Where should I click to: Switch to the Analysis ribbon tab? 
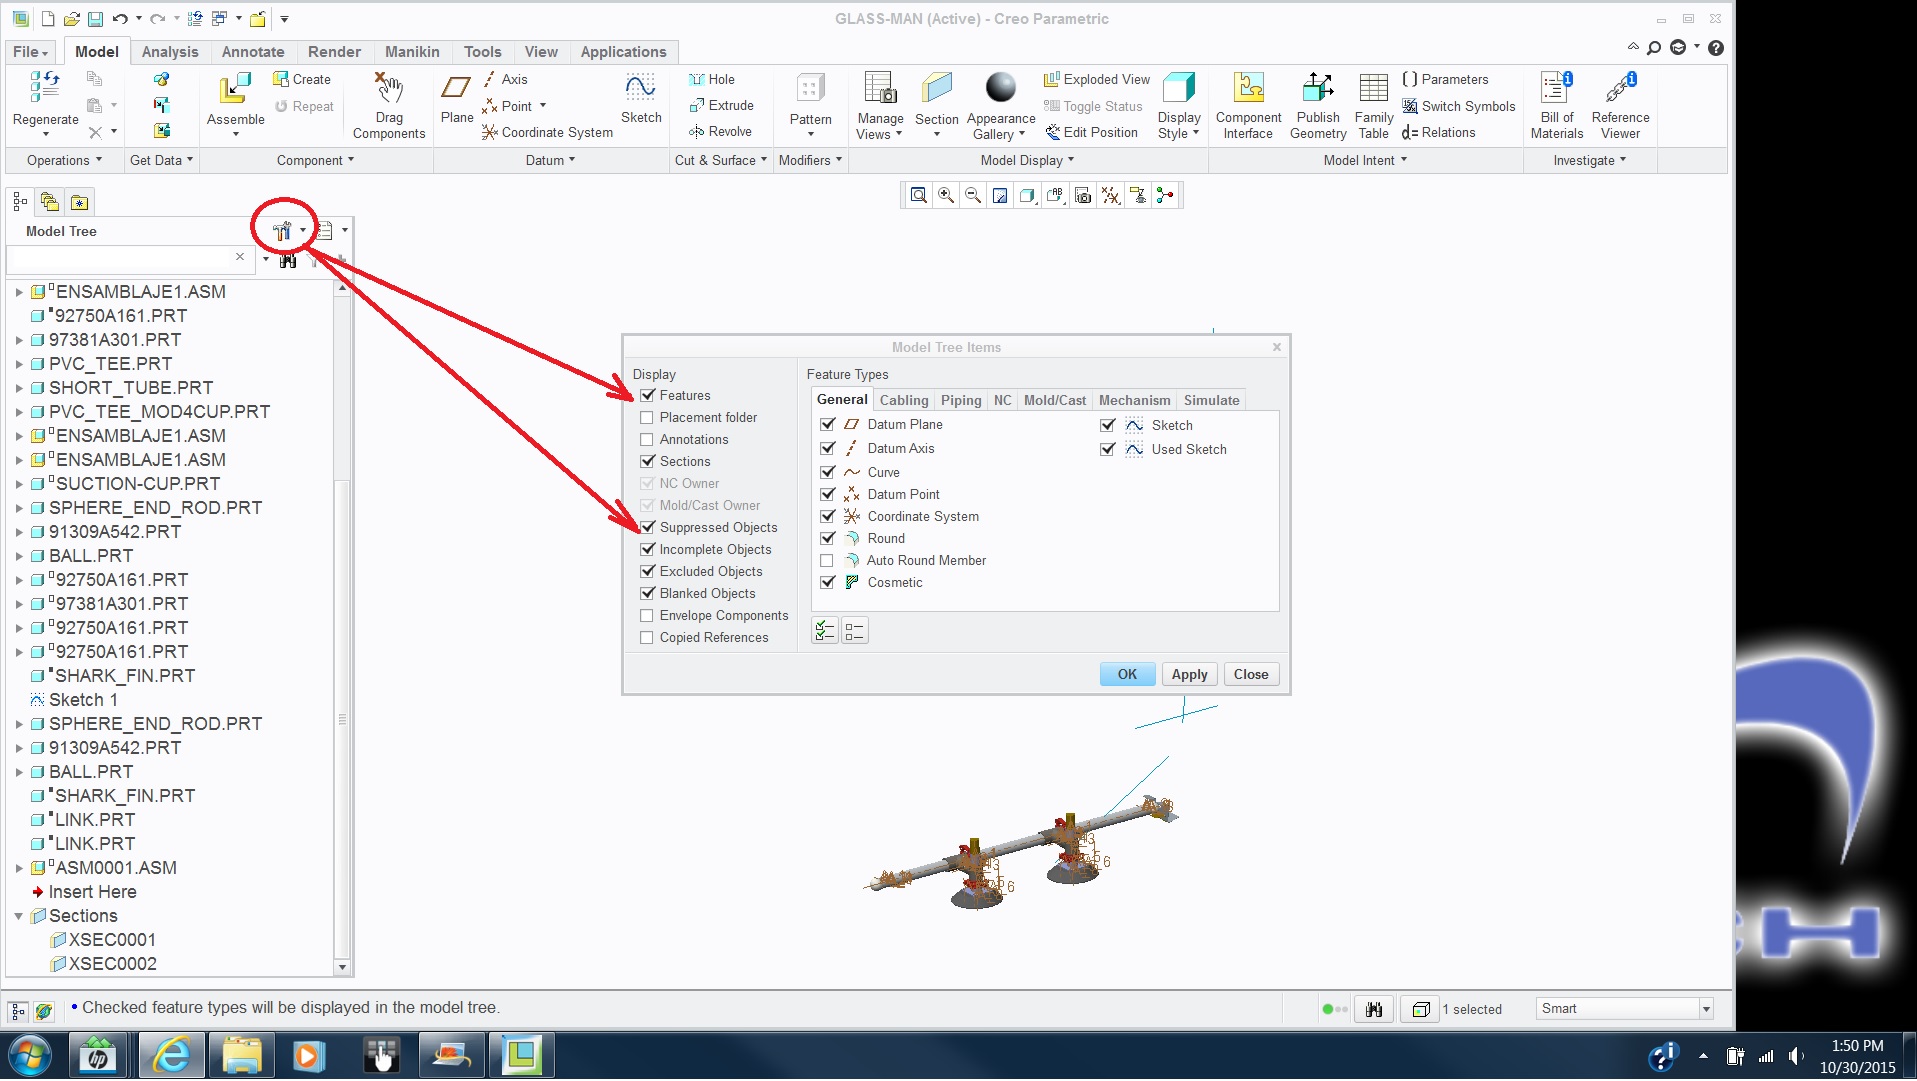point(170,52)
